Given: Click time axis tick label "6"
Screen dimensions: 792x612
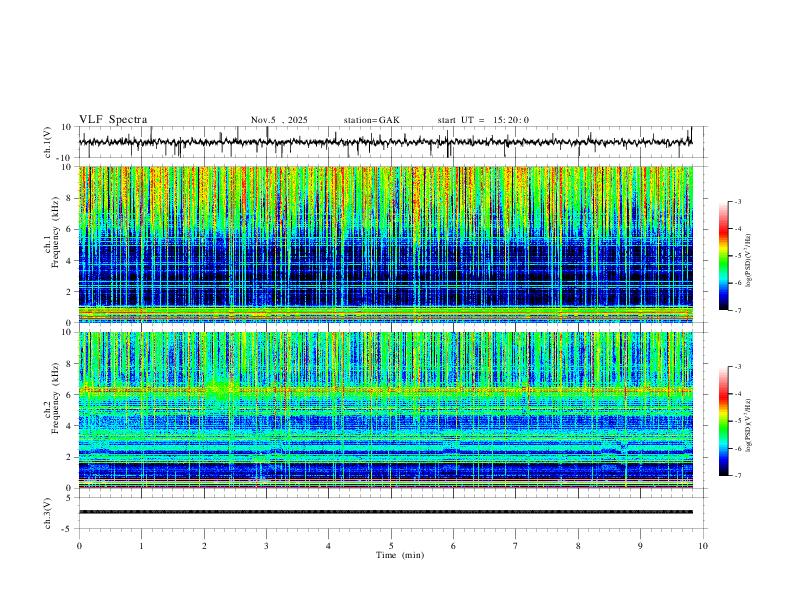Looking at the screenshot, I should (x=453, y=546).
